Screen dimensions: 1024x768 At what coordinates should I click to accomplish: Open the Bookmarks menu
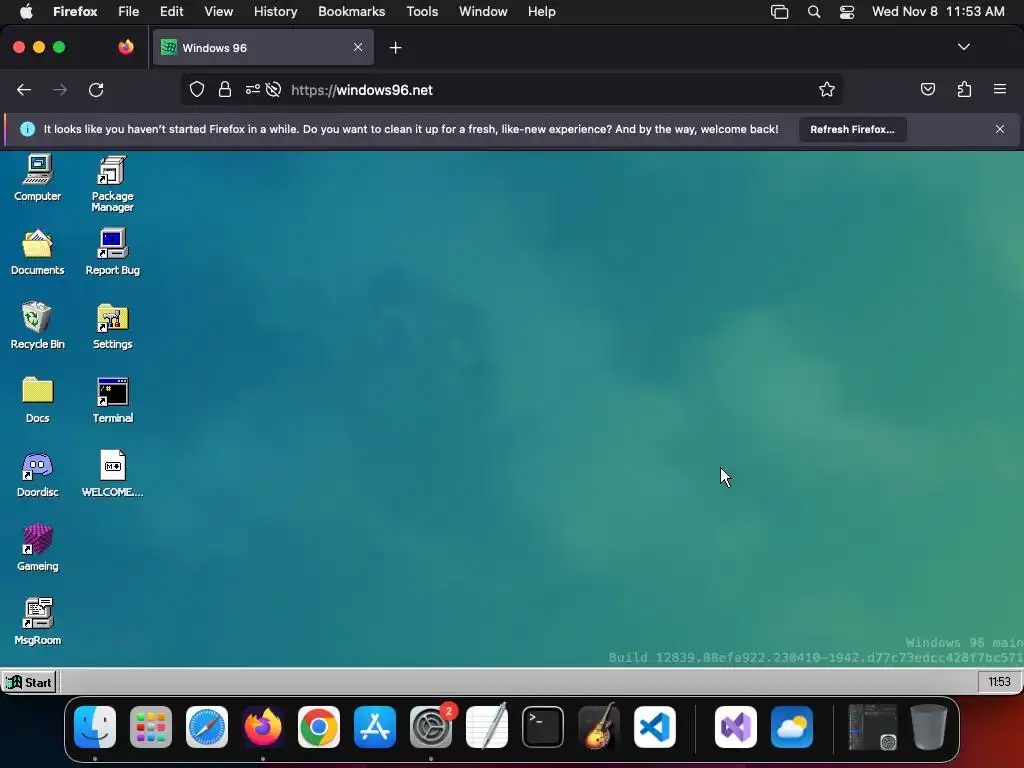(x=351, y=12)
